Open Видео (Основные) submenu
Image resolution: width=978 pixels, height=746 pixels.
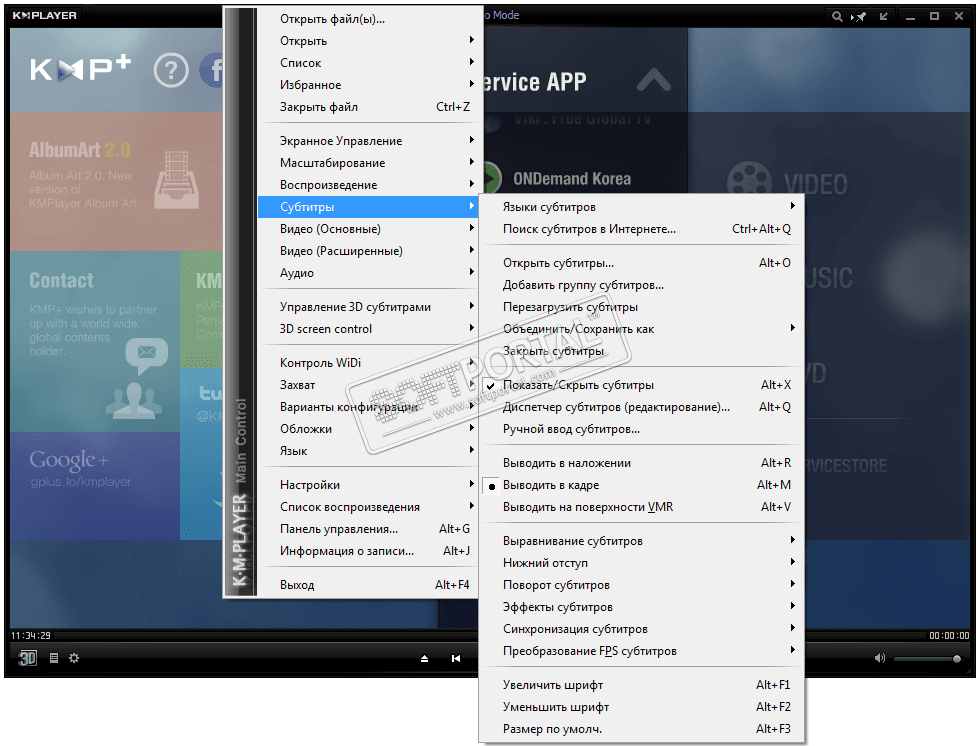click(x=367, y=229)
